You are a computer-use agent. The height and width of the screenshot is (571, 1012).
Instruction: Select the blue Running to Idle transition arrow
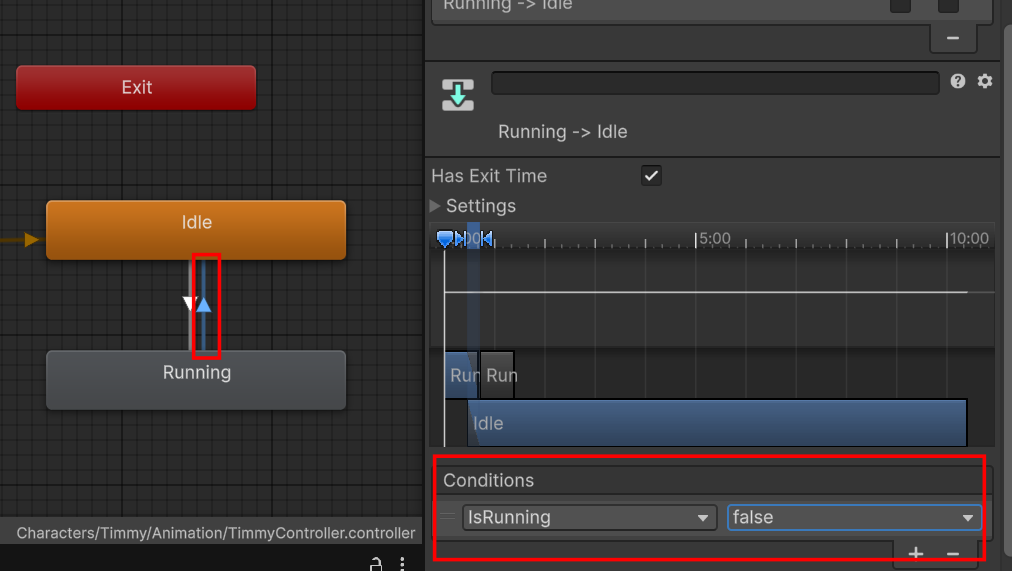click(204, 305)
